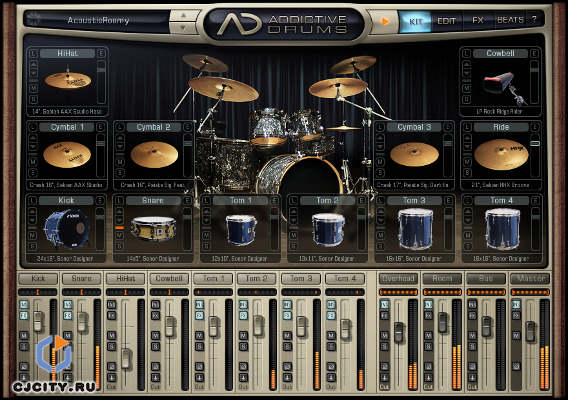This screenshot has width=568, height=400.
Task: Open the AcousticRoomy preset name field
Action: tap(98, 20)
